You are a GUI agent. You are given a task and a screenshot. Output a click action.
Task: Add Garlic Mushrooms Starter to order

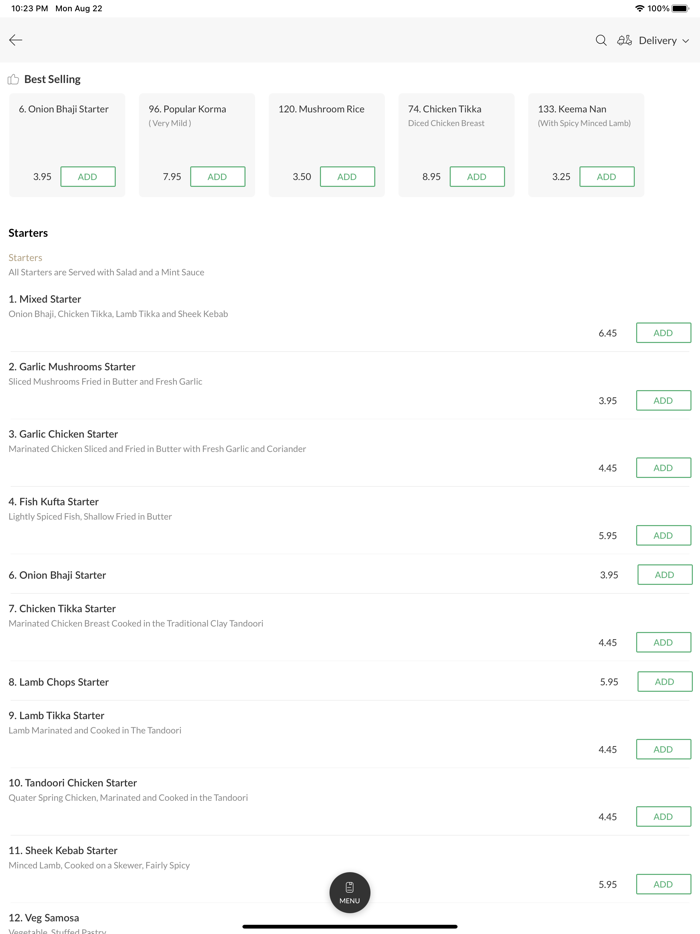point(663,400)
